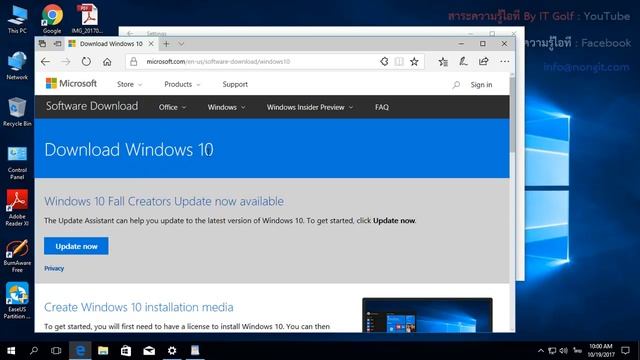Open File Explorer from taskbar
The width and height of the screenshot is (640, 360).
click(x=103, y=351)
